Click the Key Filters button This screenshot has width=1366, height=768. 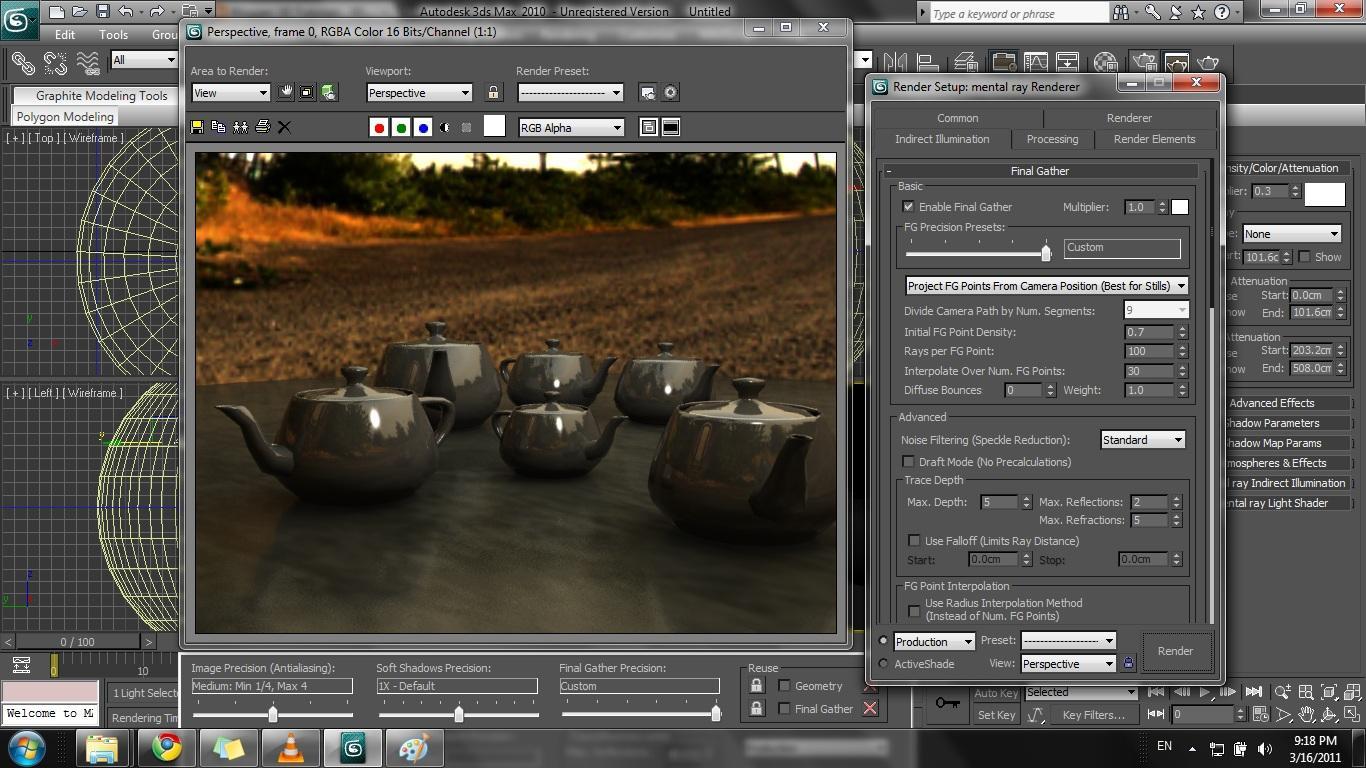pos(1093,715)
